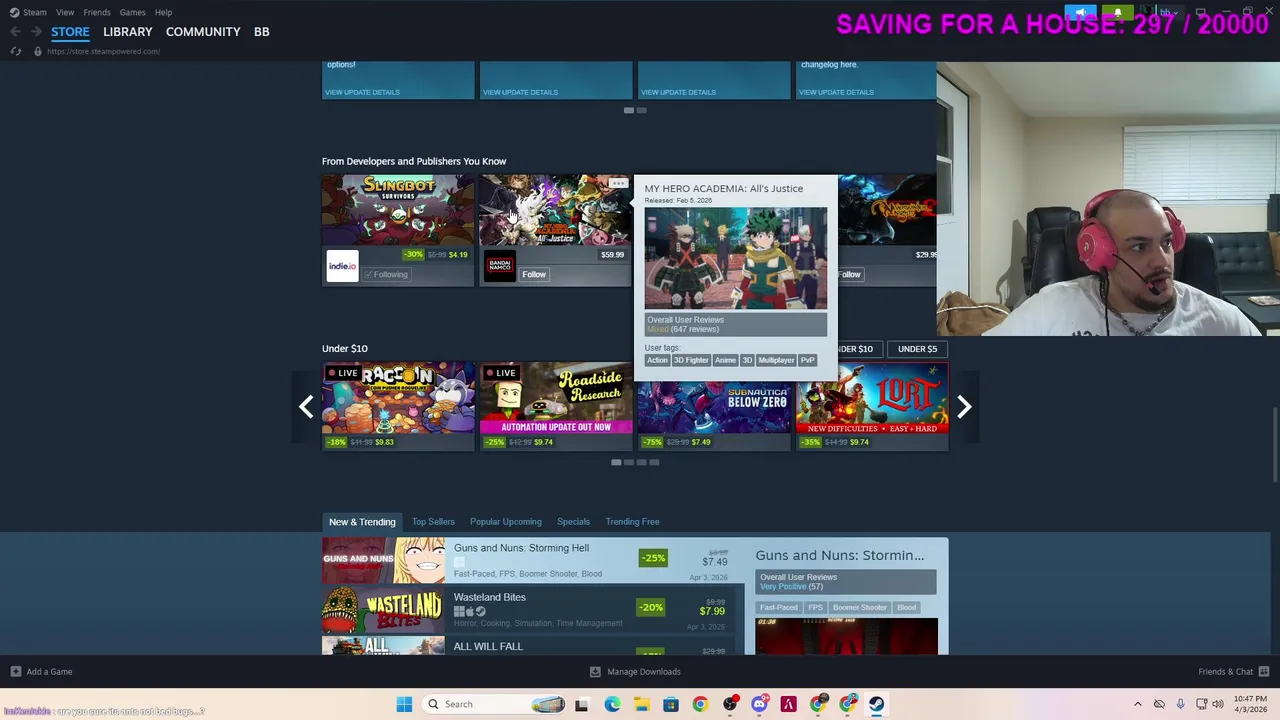This screenshot has width=1280, height=720.
Task: Select the New & Trending tab
Action: [x=362, y=522]
